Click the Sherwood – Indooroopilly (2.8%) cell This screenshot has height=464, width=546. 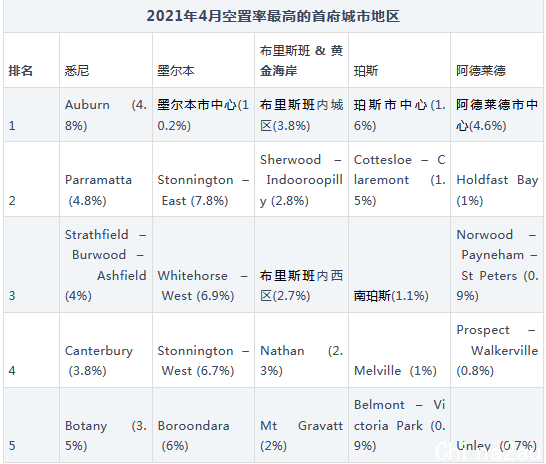point(302,180)
